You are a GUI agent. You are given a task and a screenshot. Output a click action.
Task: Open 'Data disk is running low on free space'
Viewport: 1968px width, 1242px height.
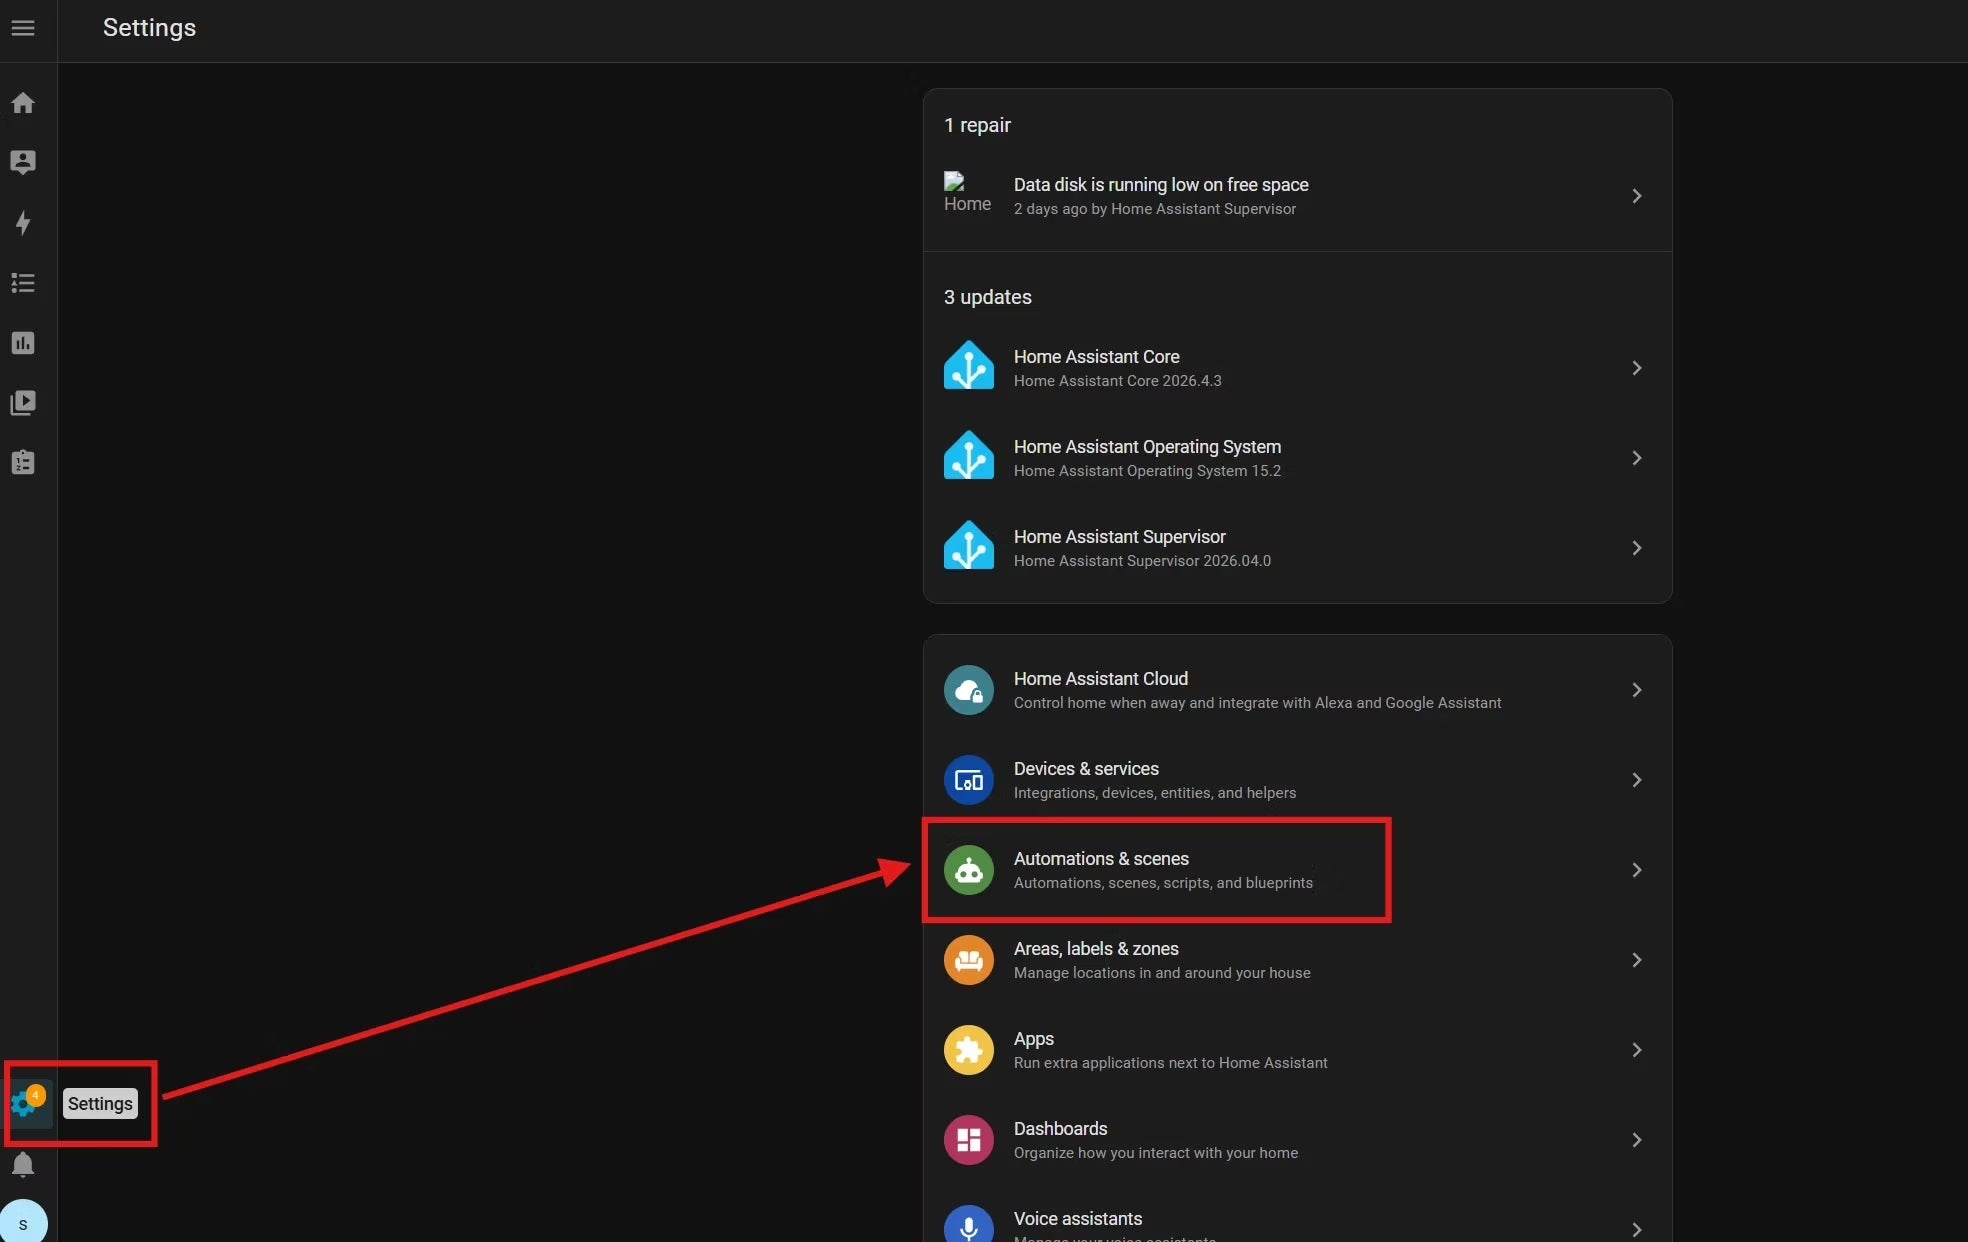pos(1161,185)
